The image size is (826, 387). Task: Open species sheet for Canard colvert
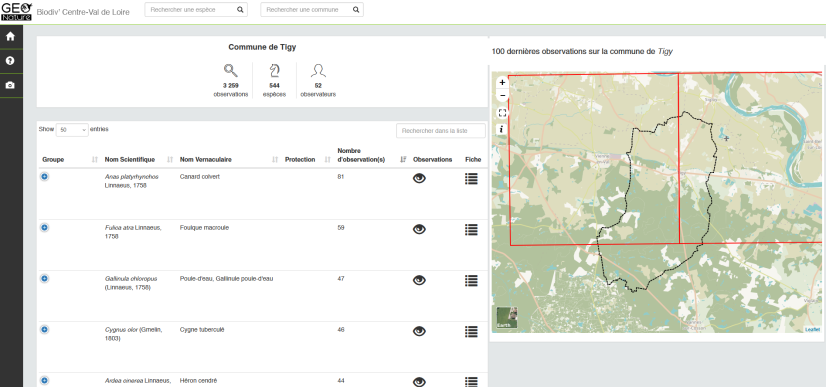(x=471, y=178)
